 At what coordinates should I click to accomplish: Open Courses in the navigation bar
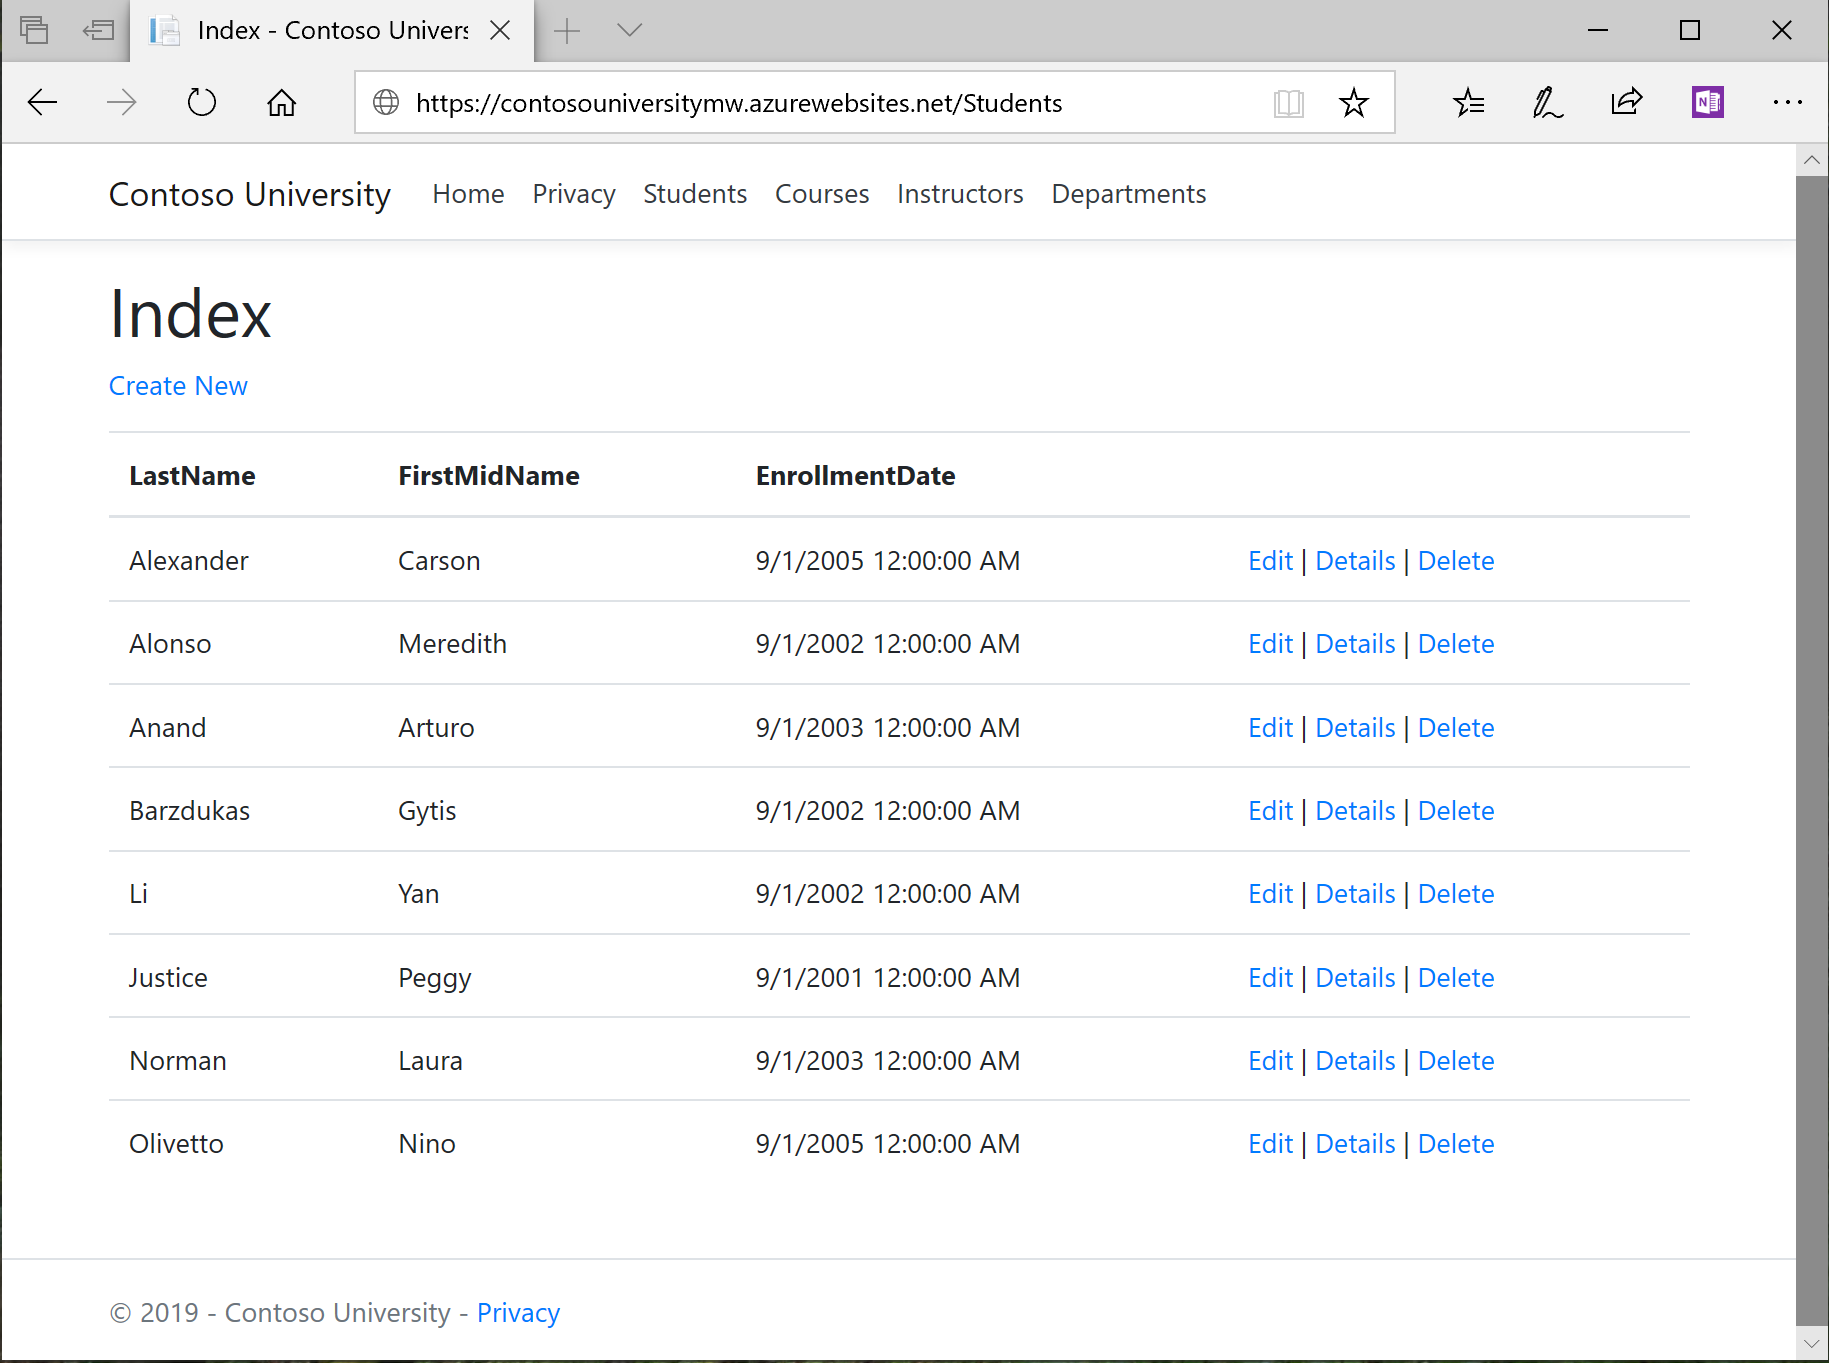(821, 194)
